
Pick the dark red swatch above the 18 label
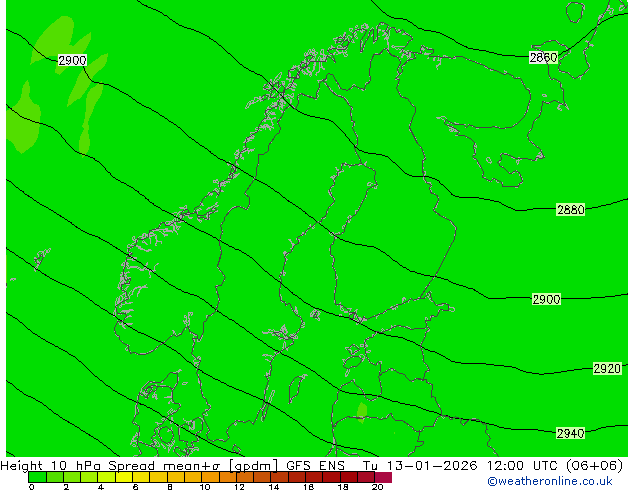point(349,477)
